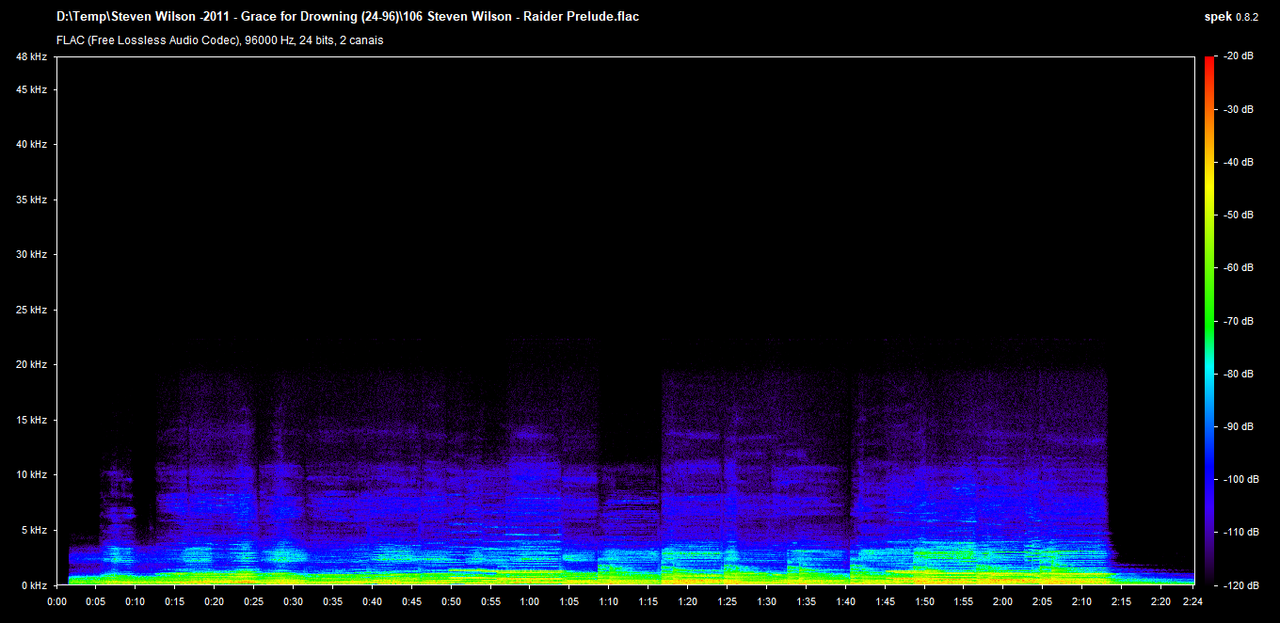
Task: Click the 0:20 time axis label
Action: click(214, 602)
